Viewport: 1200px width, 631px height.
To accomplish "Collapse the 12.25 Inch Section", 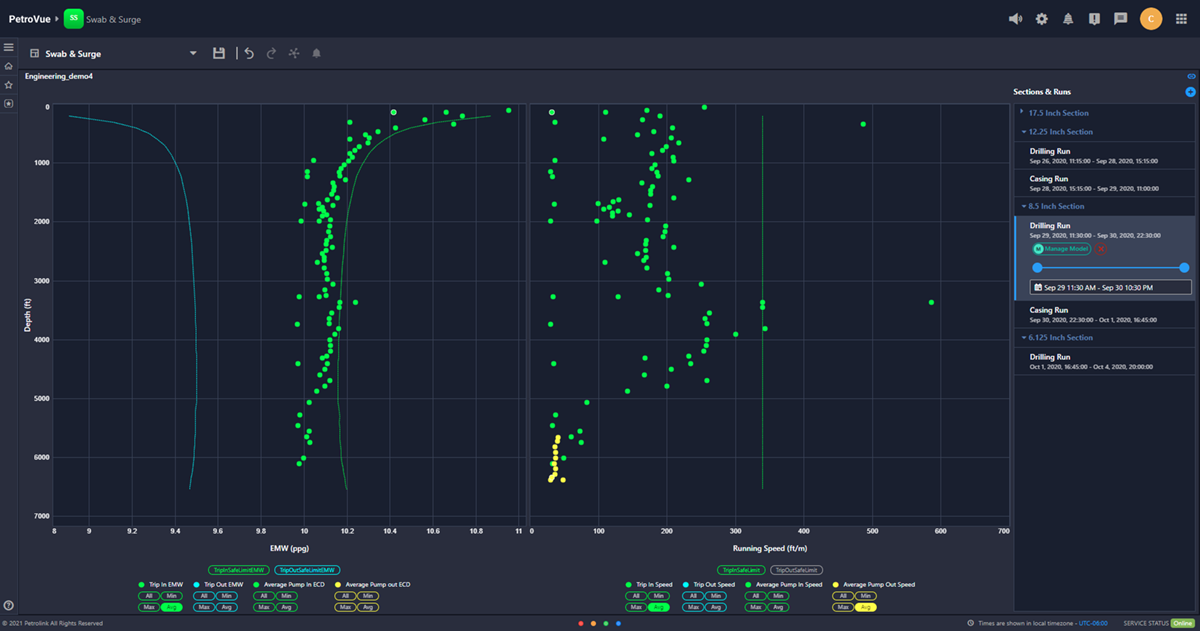I will (x=1064, y=131).
